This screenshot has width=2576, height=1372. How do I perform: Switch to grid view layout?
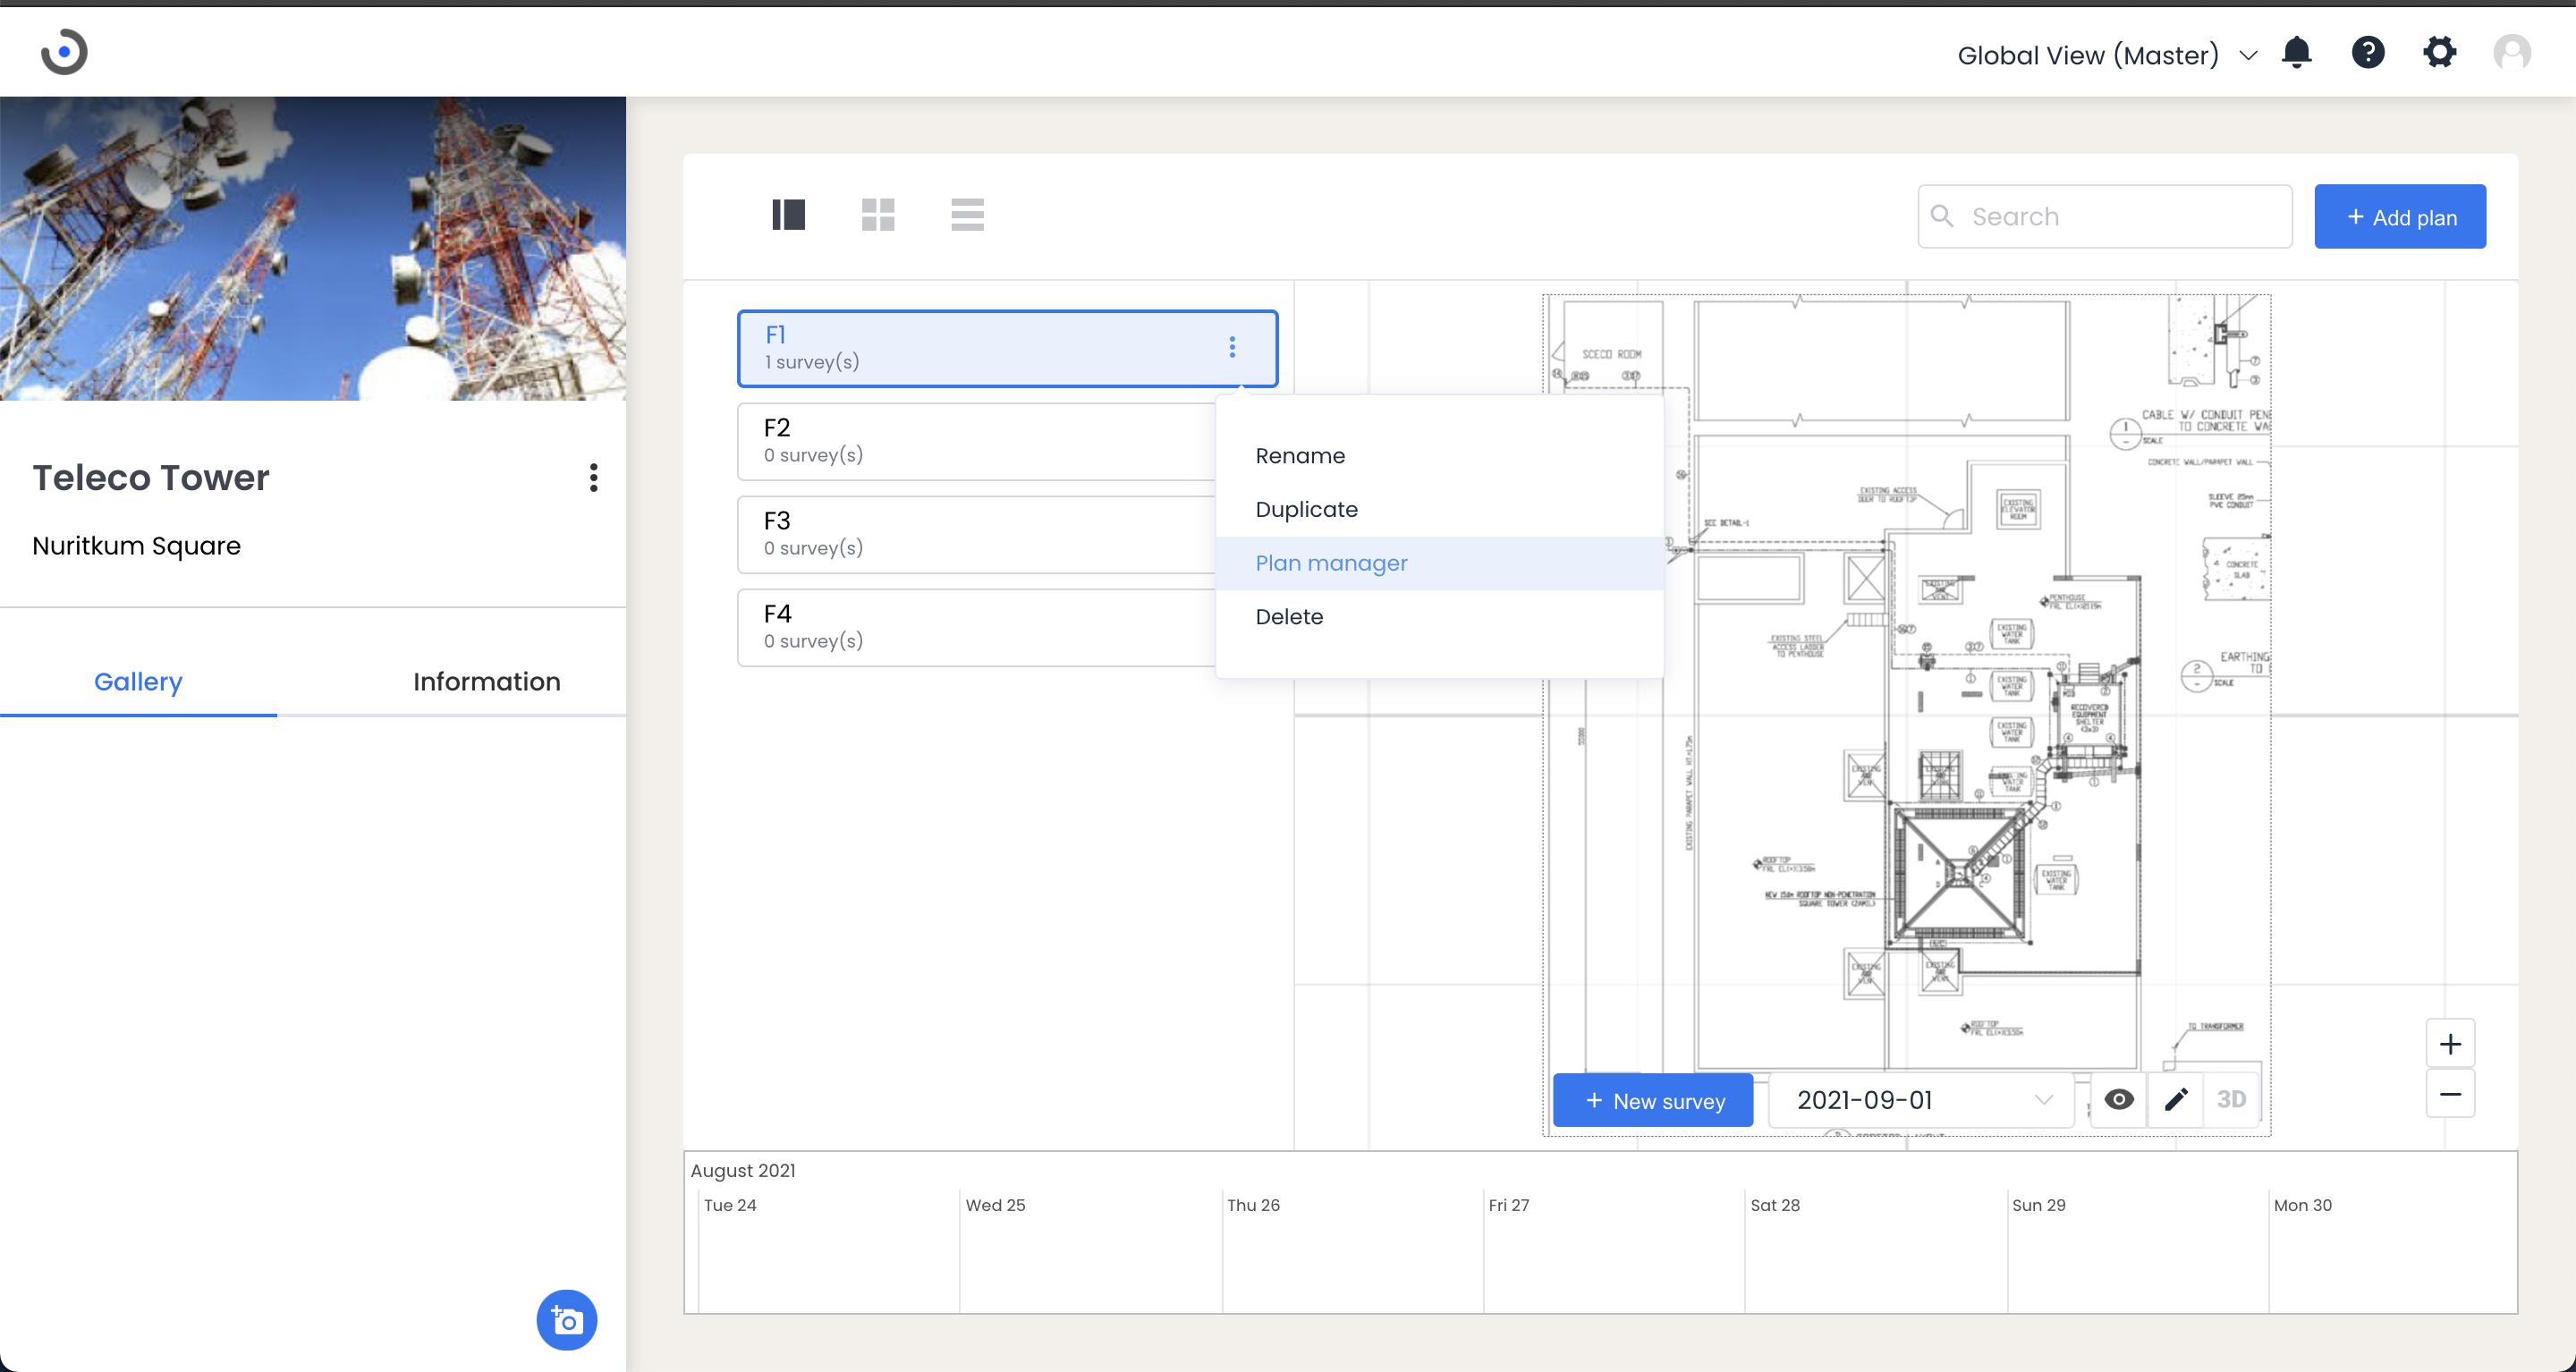point(877,214)
